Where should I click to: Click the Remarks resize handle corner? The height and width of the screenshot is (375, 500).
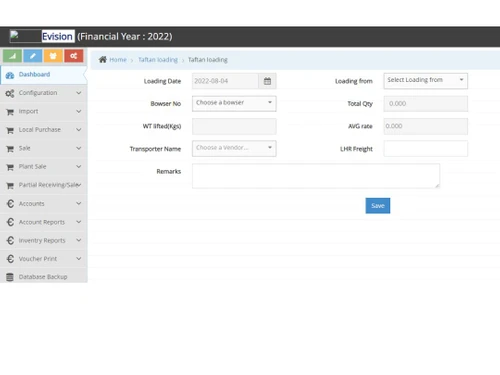tap(437, 186)
